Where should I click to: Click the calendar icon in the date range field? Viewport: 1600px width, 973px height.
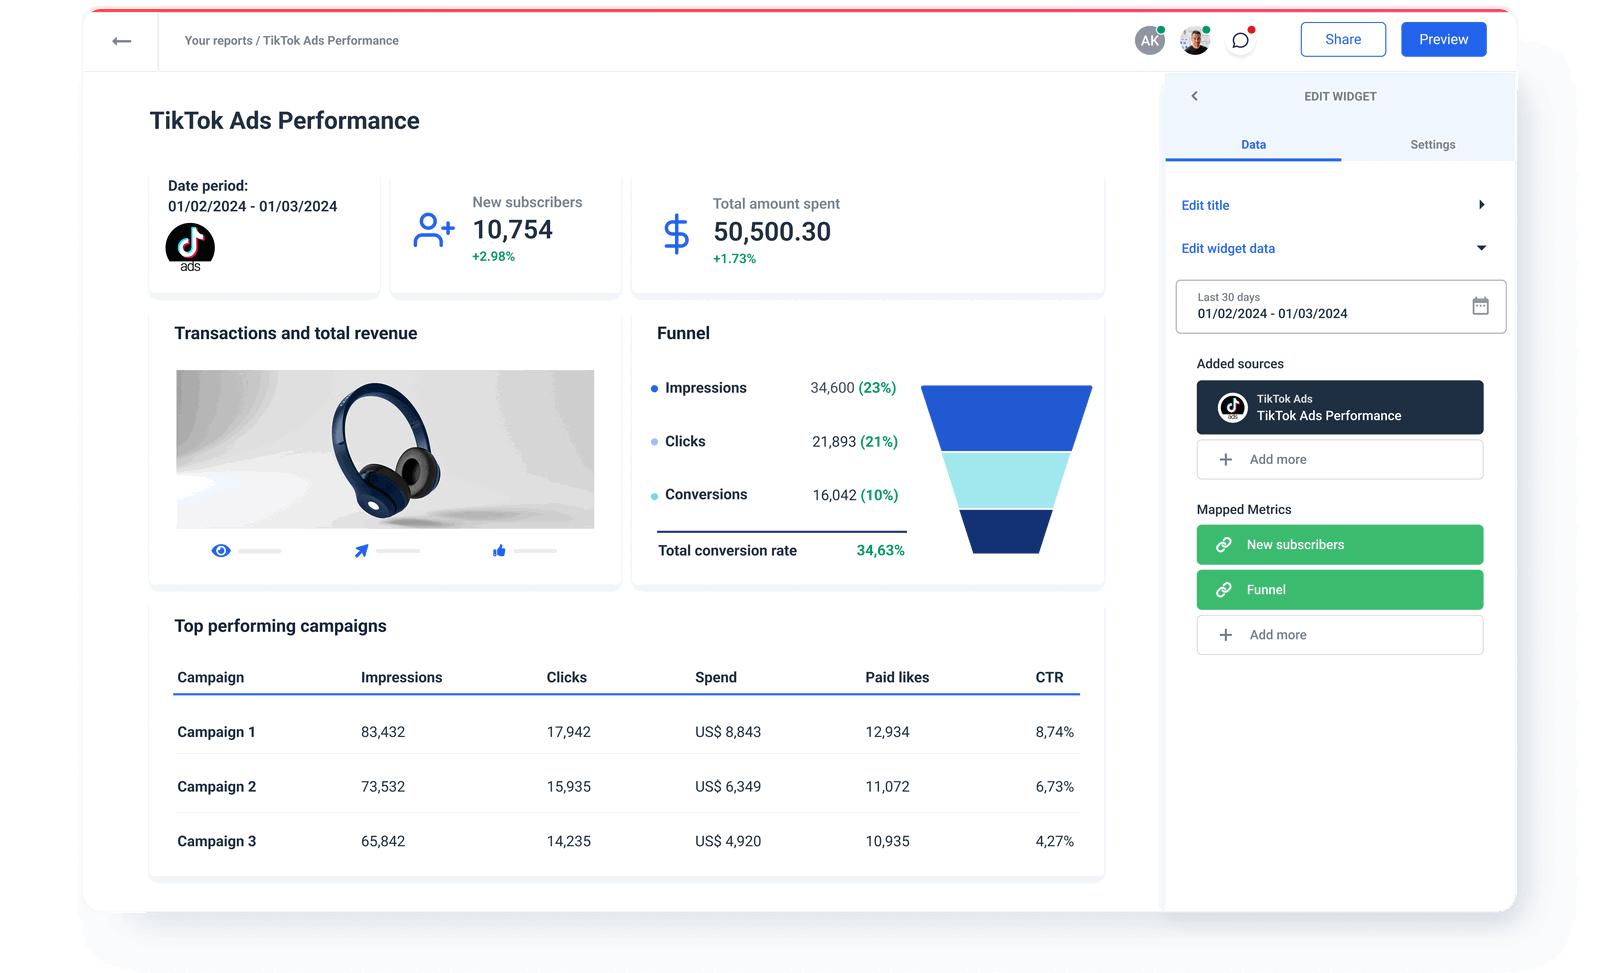pyautogui.click(x=1481, y=306)
